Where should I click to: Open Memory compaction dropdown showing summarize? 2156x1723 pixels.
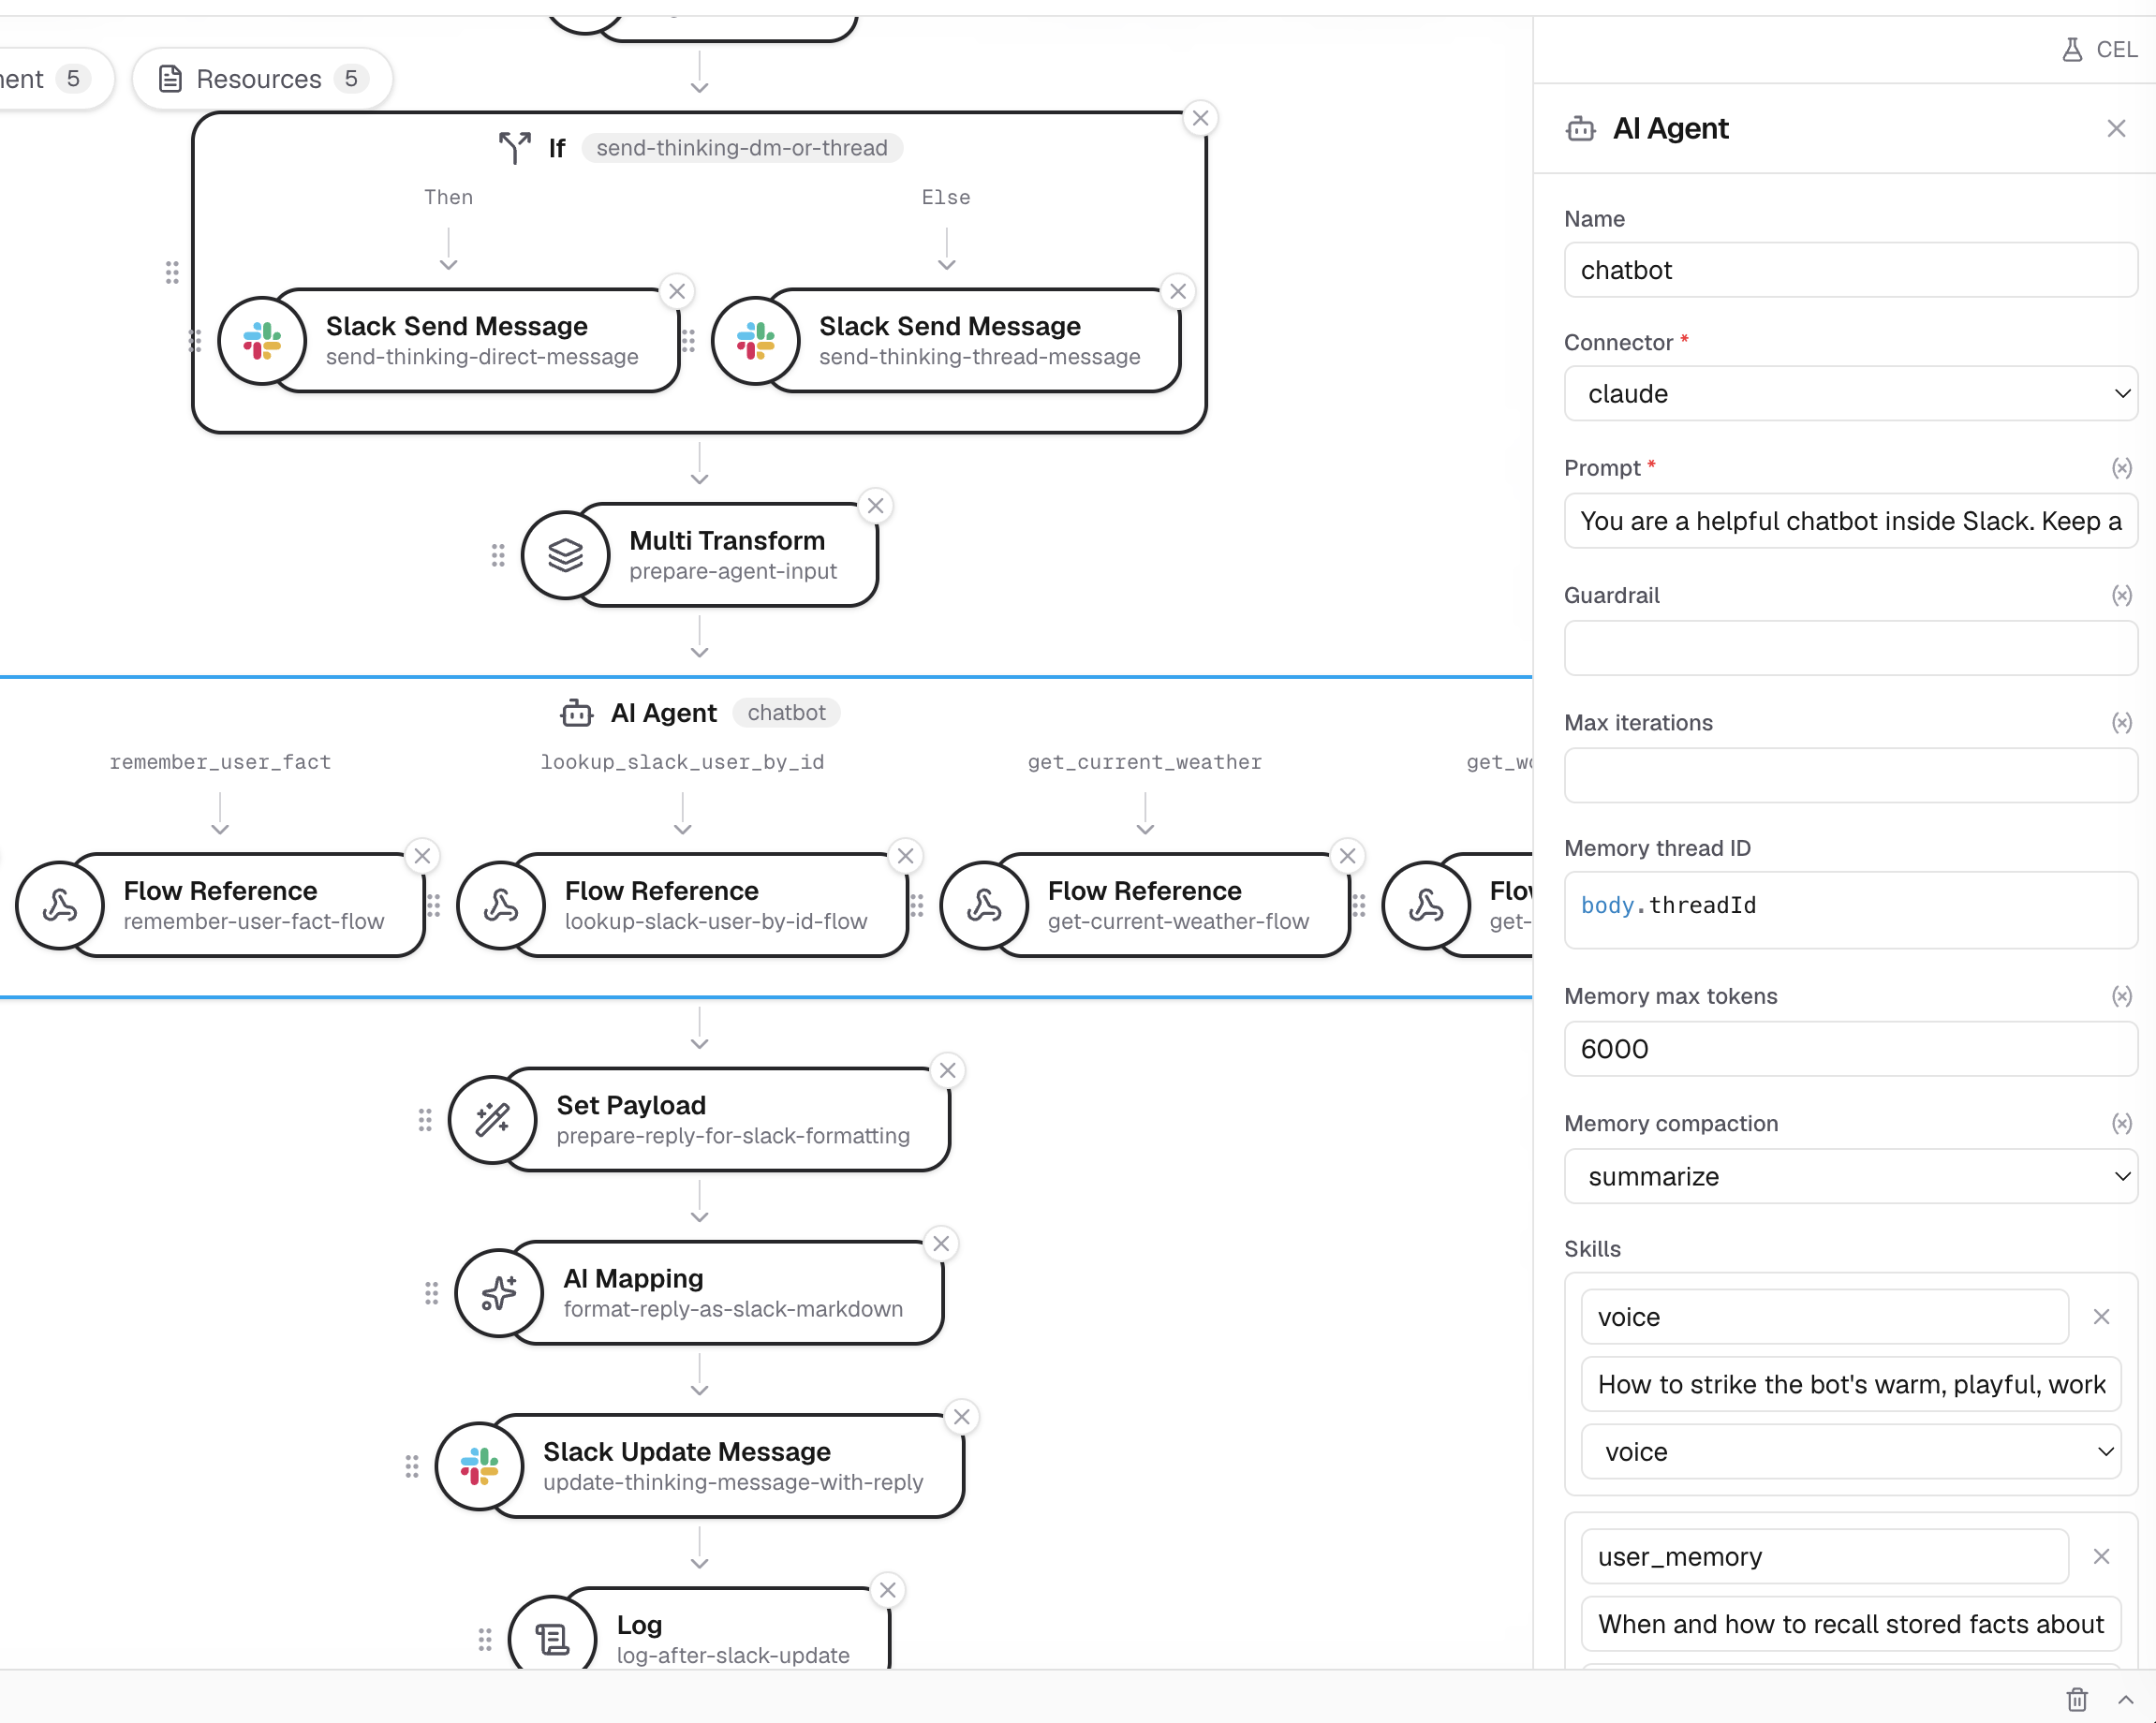1850,1177
